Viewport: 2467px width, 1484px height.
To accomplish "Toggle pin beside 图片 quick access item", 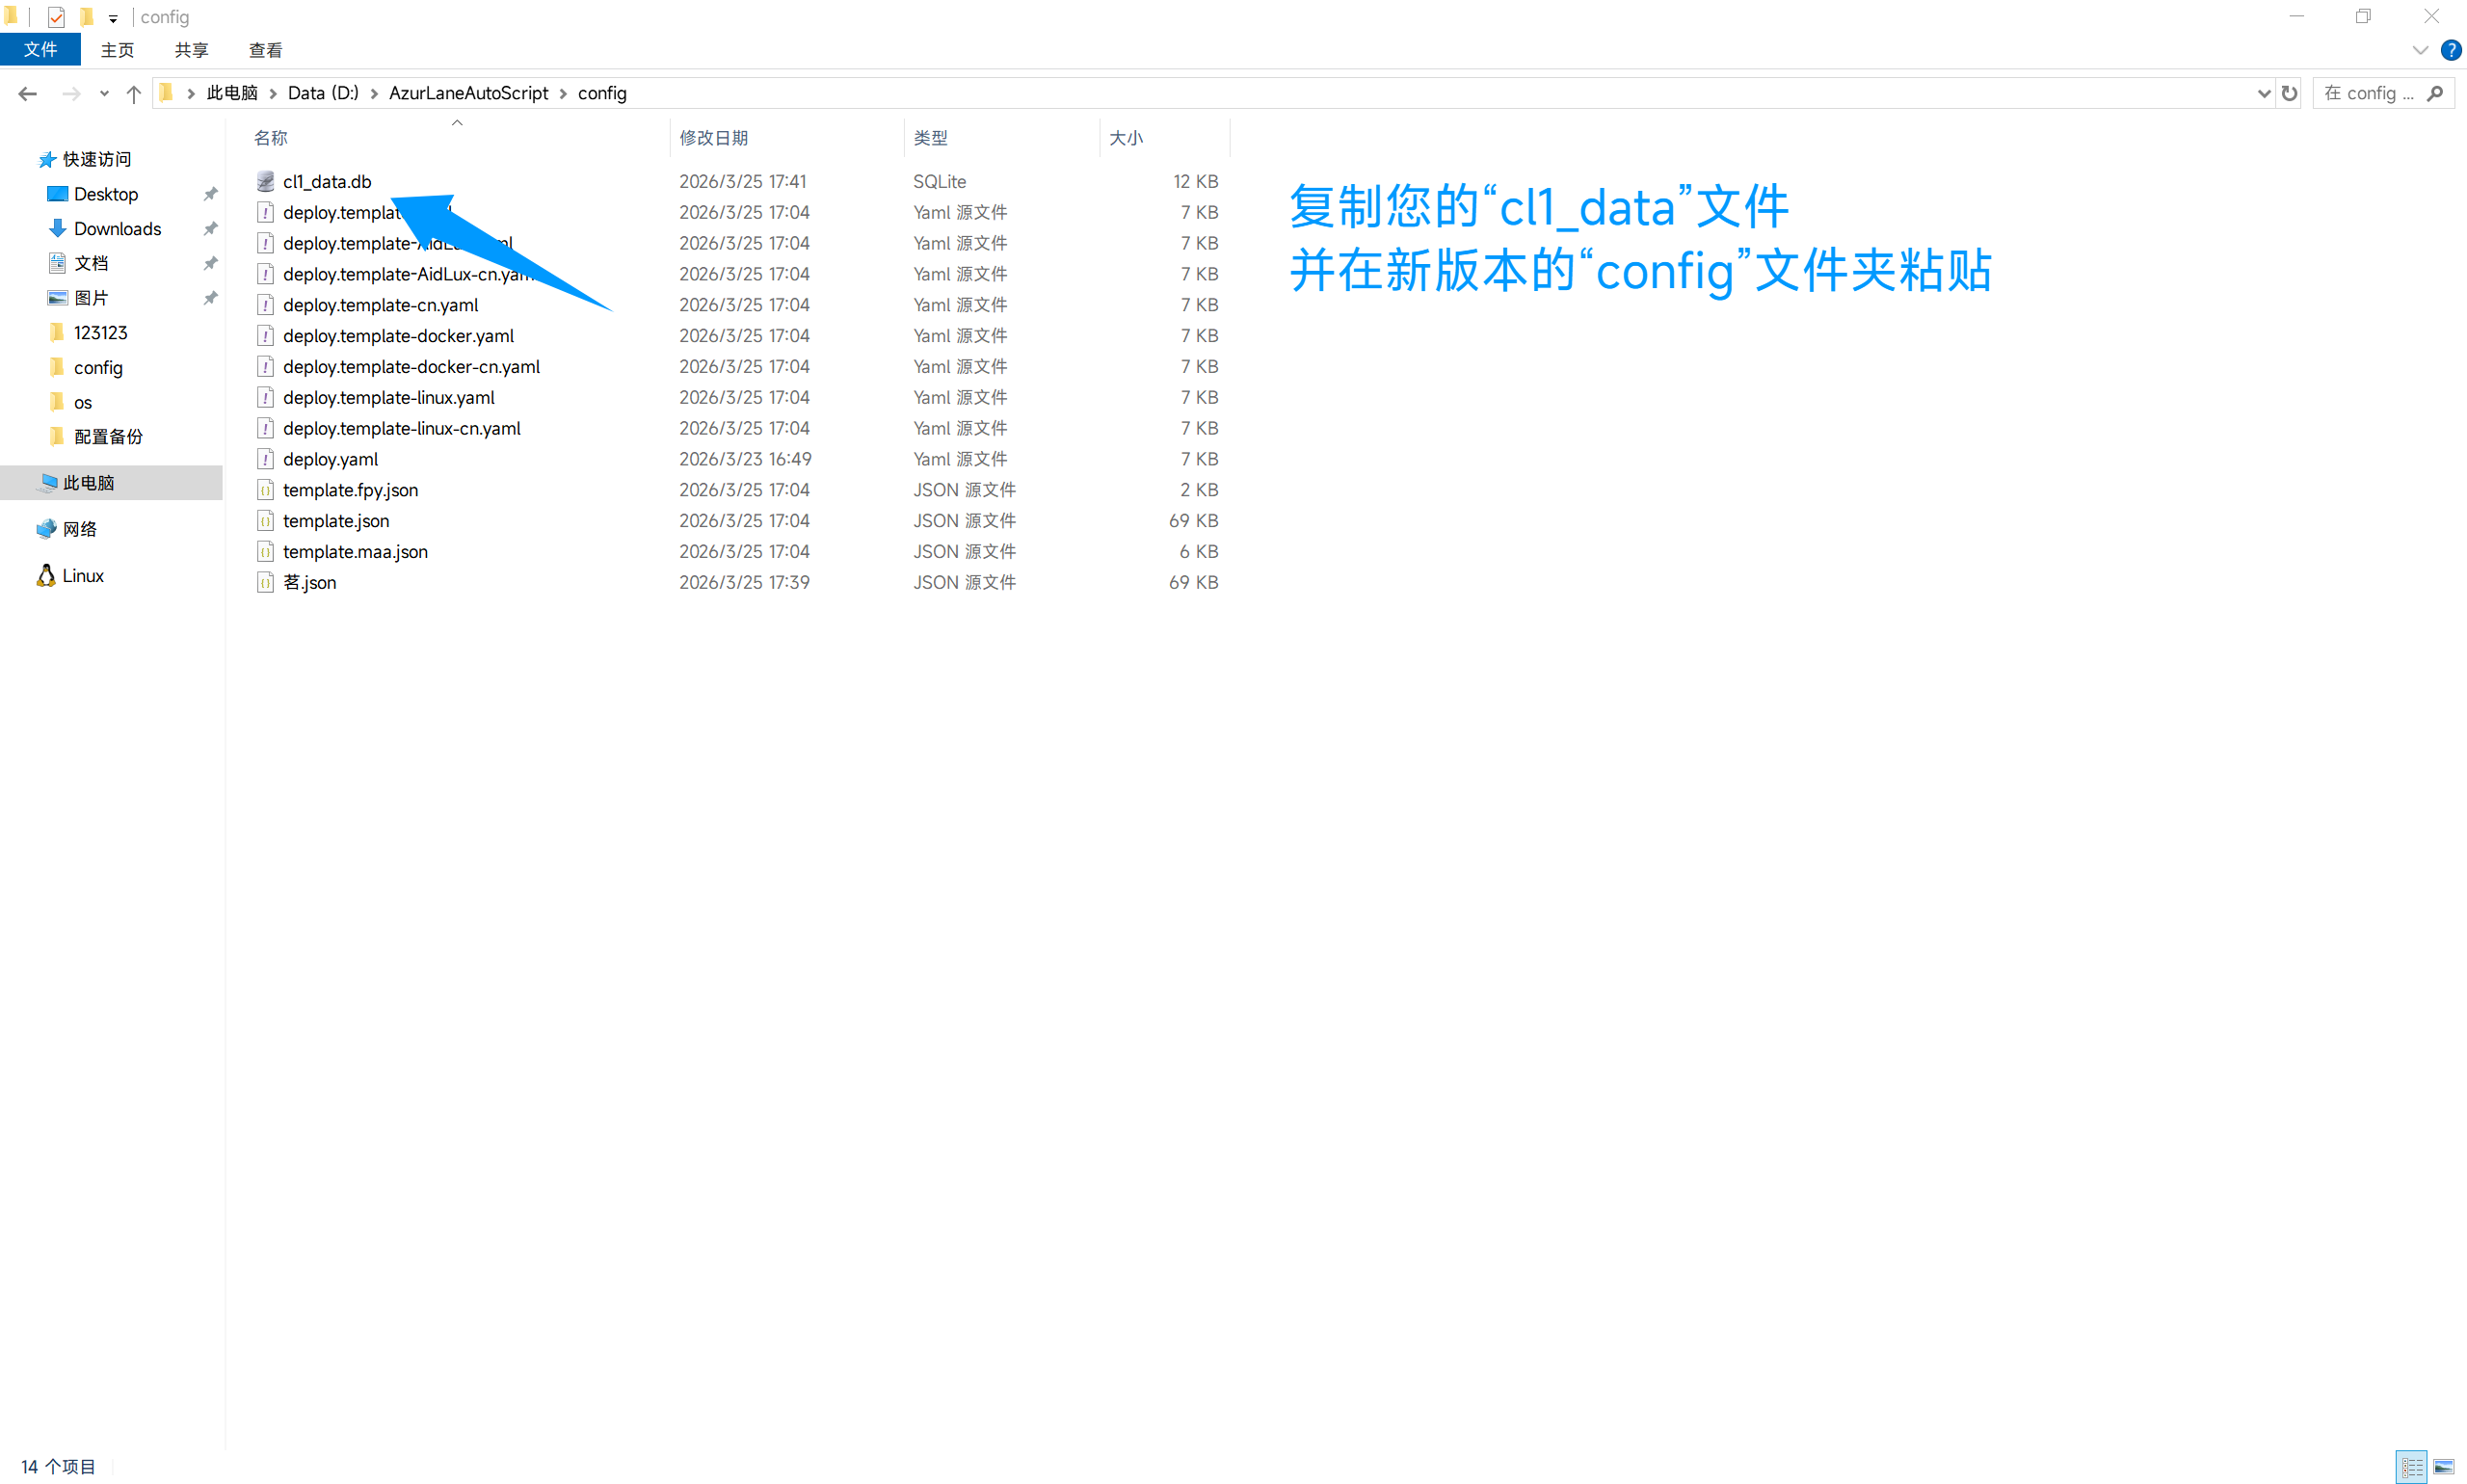I will click(x=210, y=298).
